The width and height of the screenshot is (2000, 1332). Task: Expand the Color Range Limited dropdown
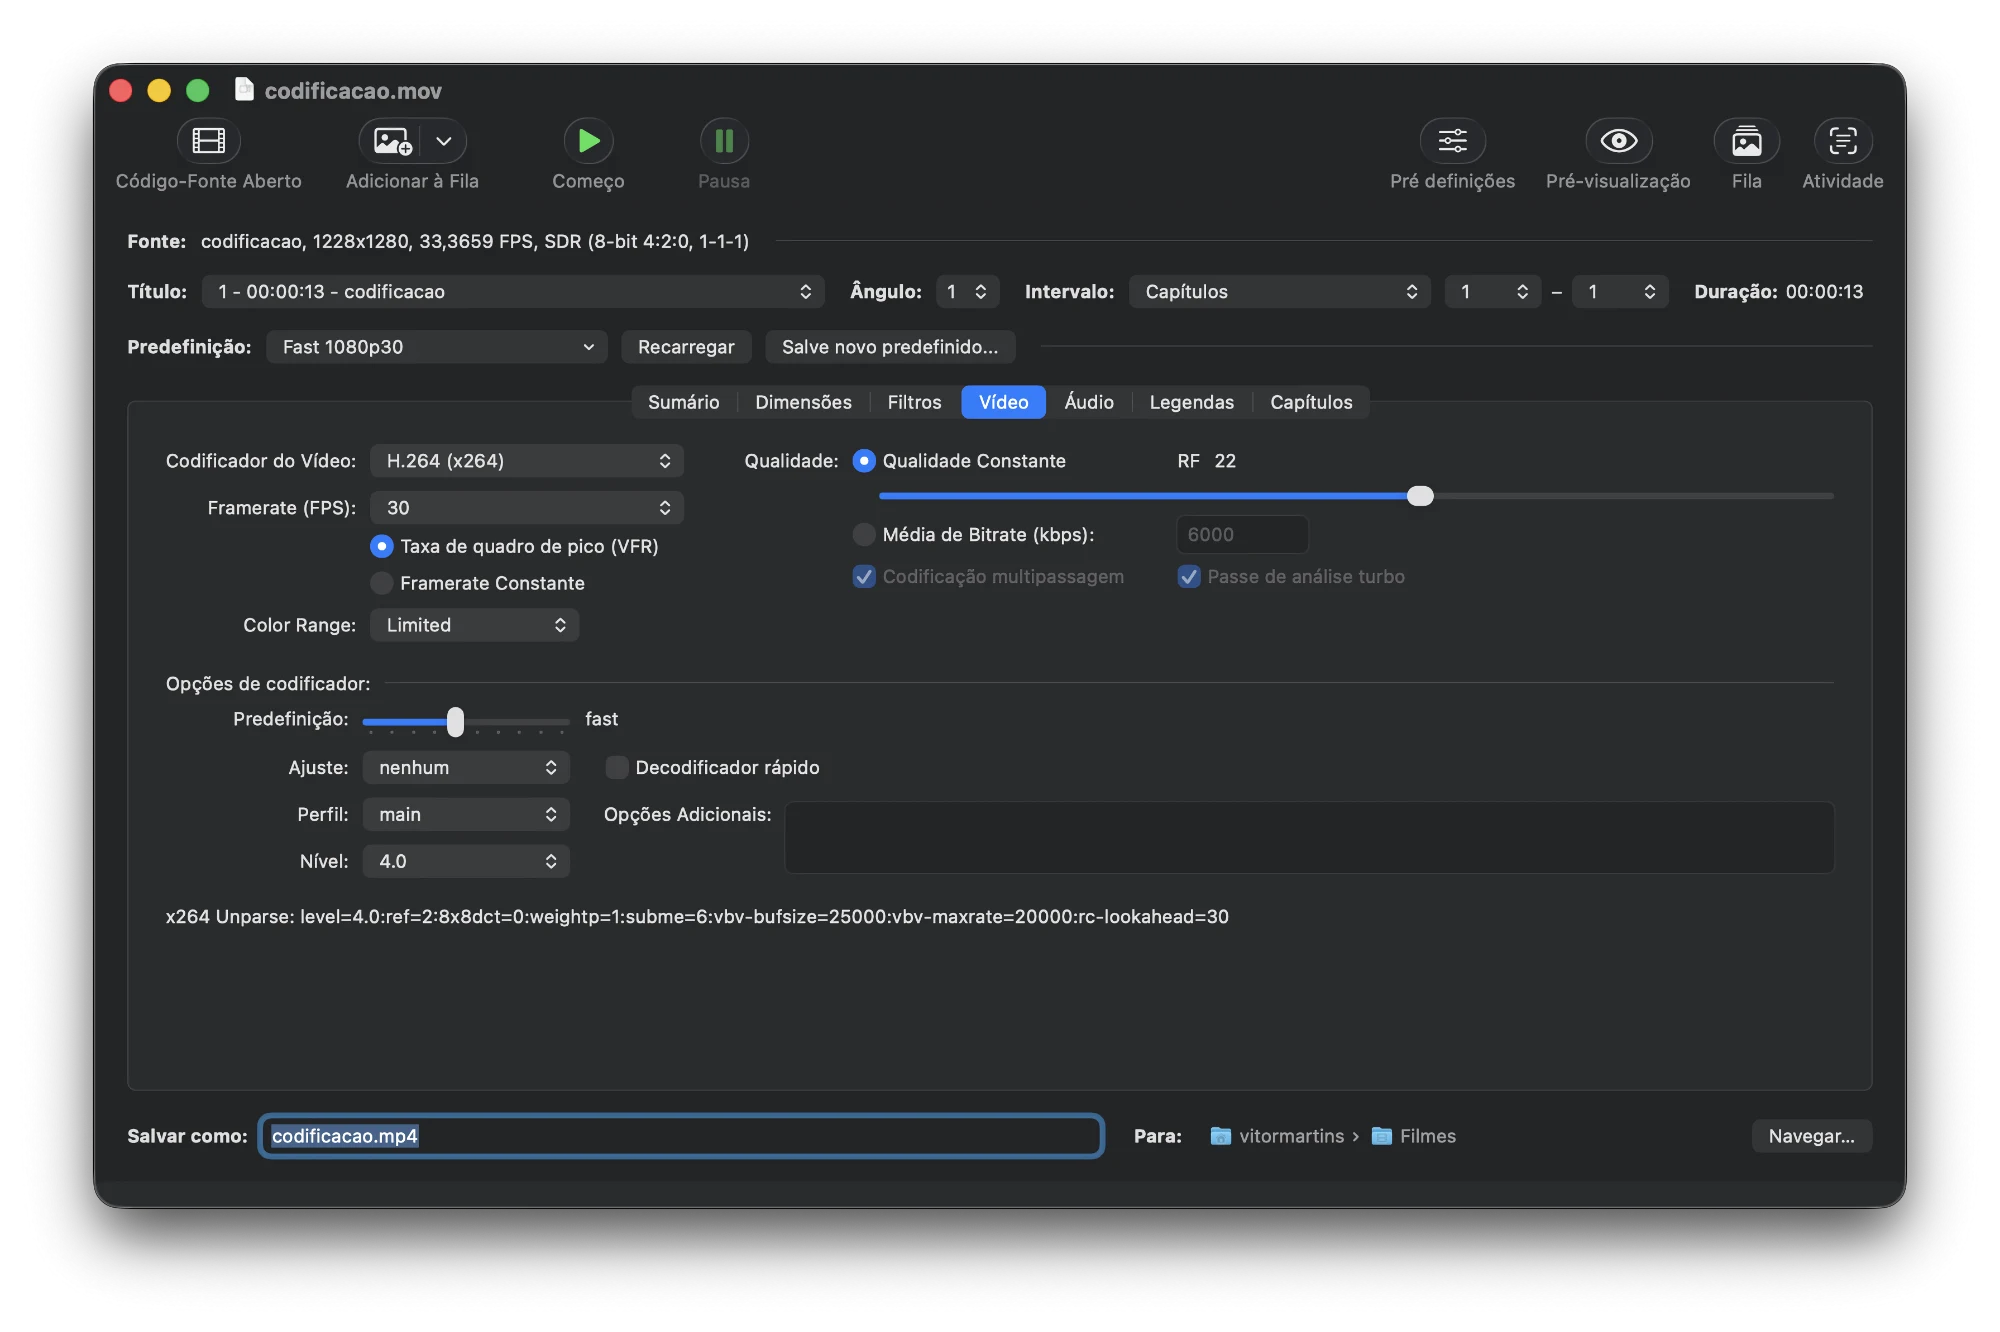[474, 625]
